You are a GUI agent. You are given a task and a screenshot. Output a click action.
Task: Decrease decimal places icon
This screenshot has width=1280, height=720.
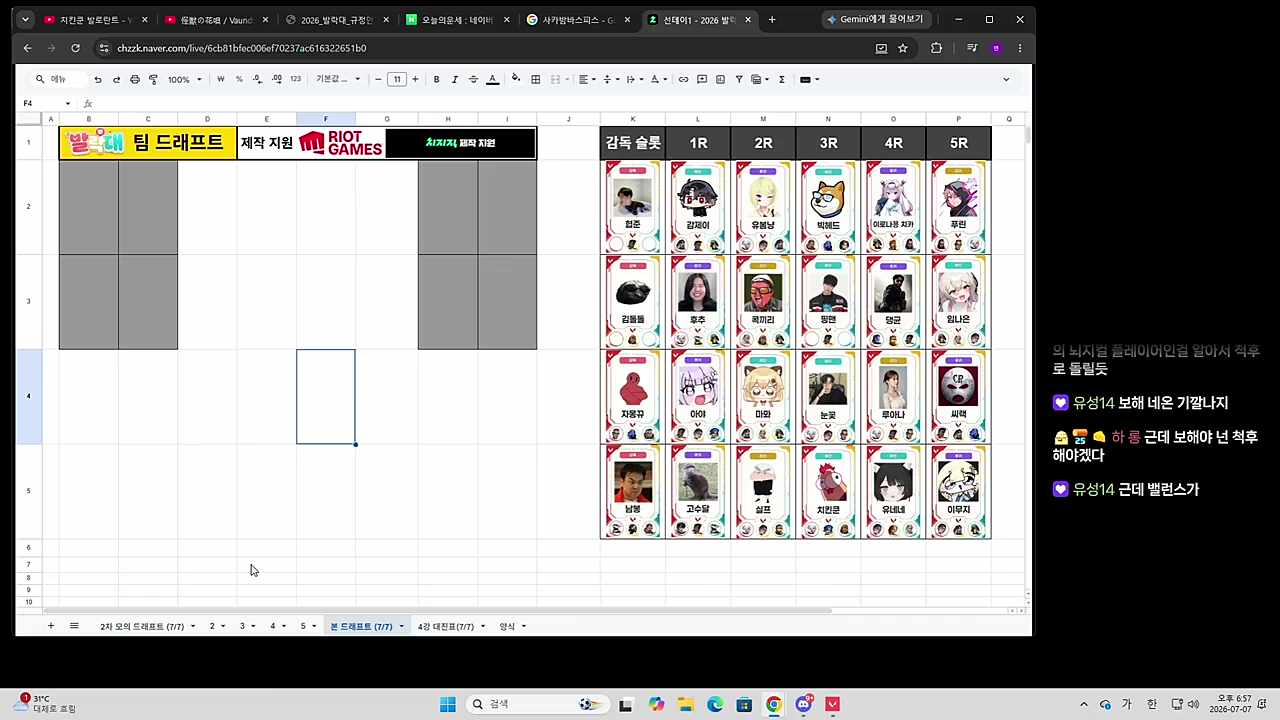pos(258,79)
